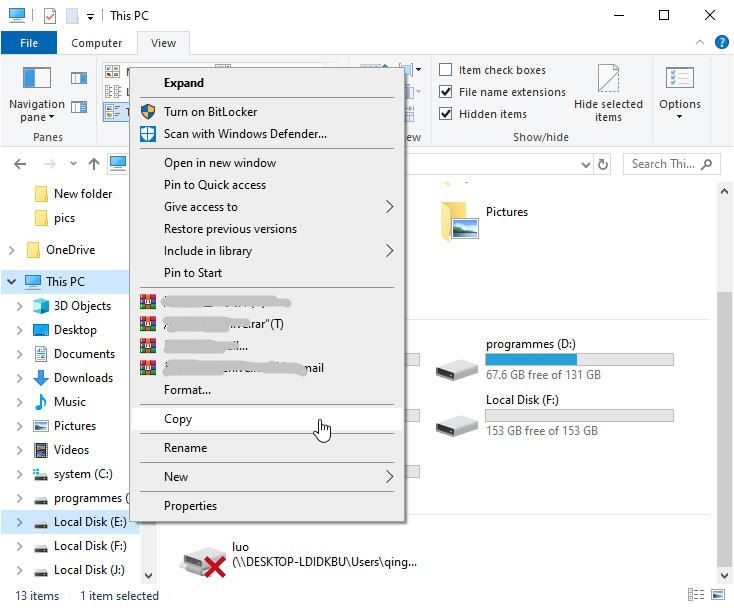
Task: Open the address bar history dropdown
Action: tap(585, 165)
